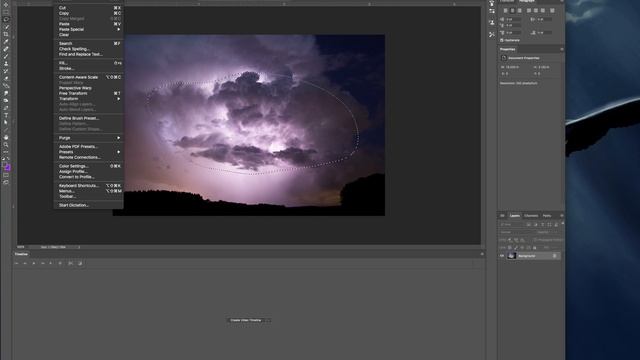Screen dimensions: 640x360
Task: Click the Document Properties icon
Action: point(504,58)
